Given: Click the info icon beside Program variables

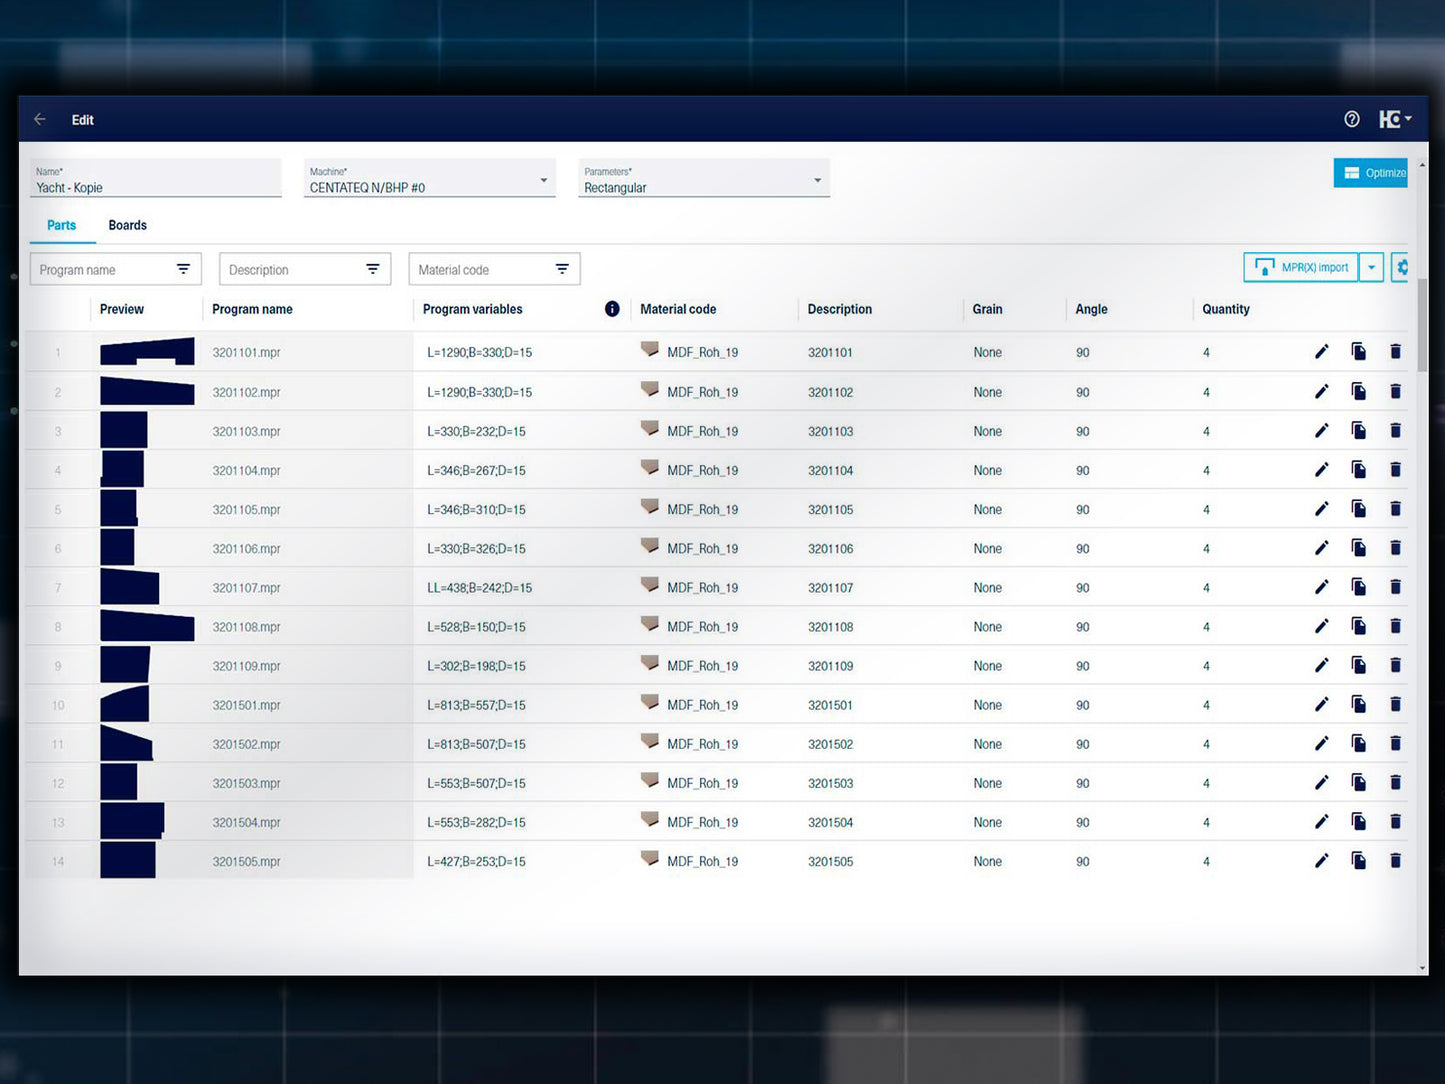Looking at the screenshot, I should tap(612, 309).
